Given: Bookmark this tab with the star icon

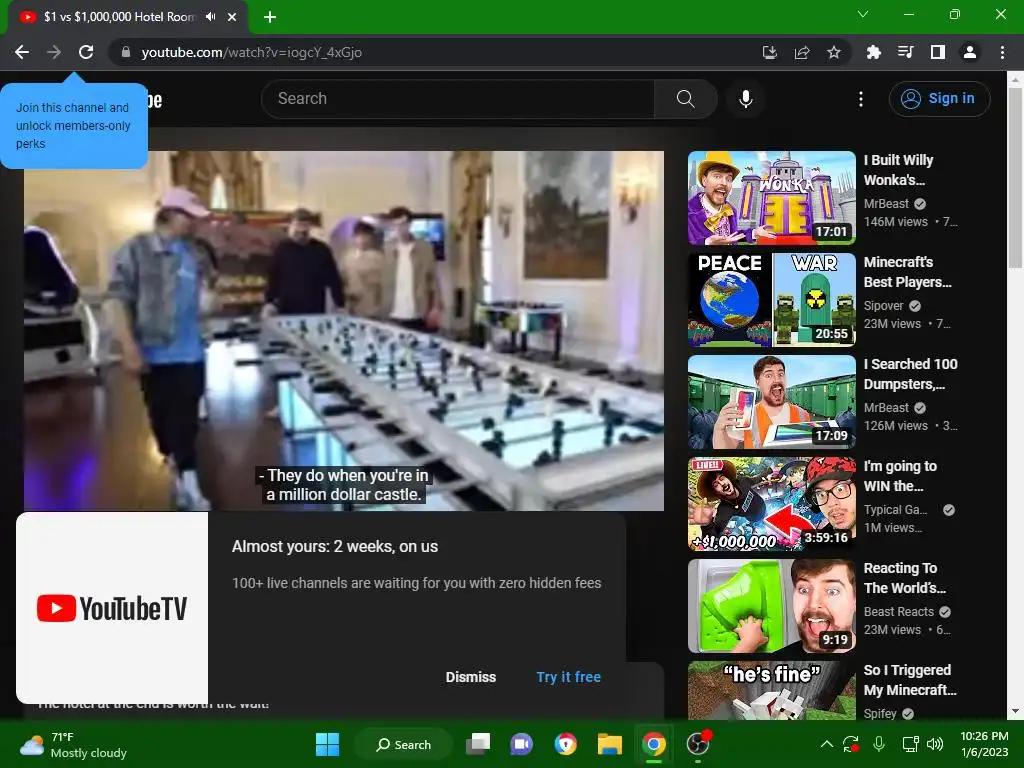Looking at the screenshot, I should 834,52.
